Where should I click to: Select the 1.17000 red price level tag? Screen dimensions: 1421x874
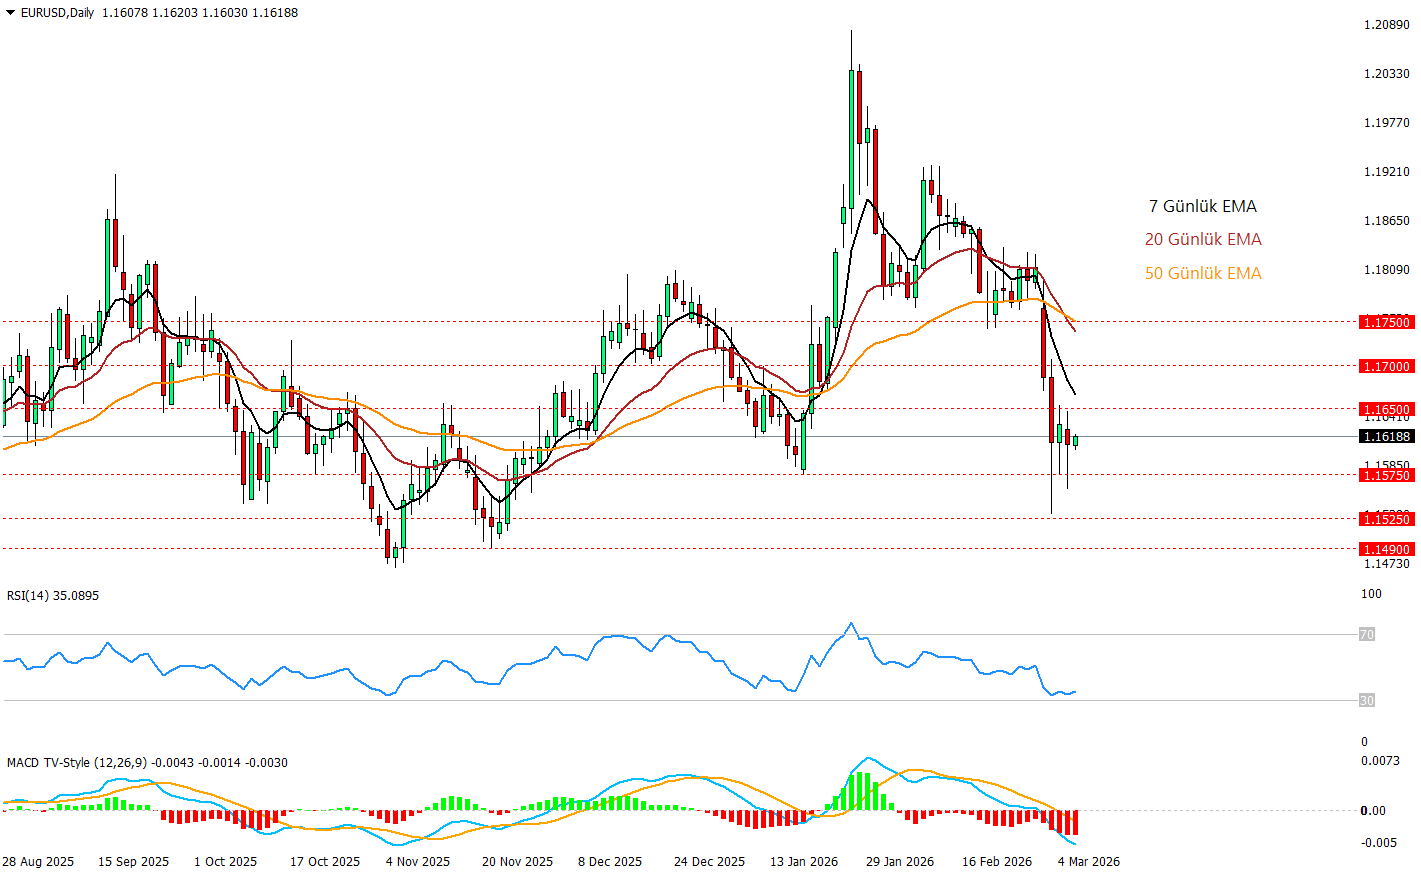[1386, 366]
